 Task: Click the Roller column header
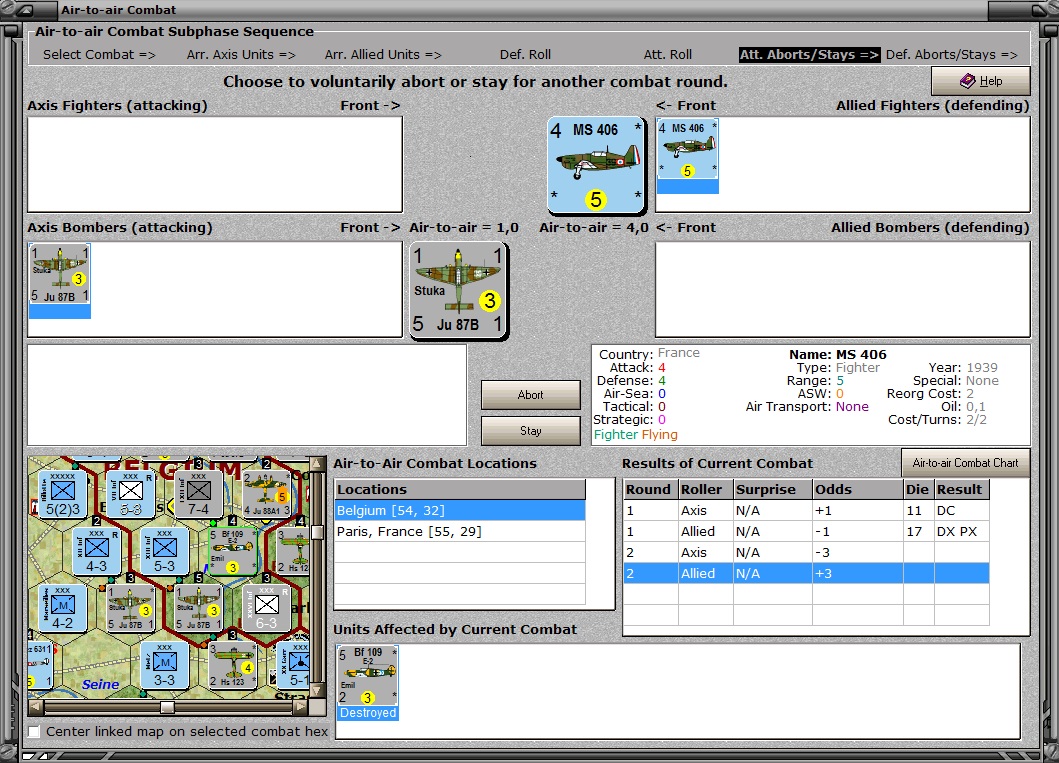tap(706, 490)
